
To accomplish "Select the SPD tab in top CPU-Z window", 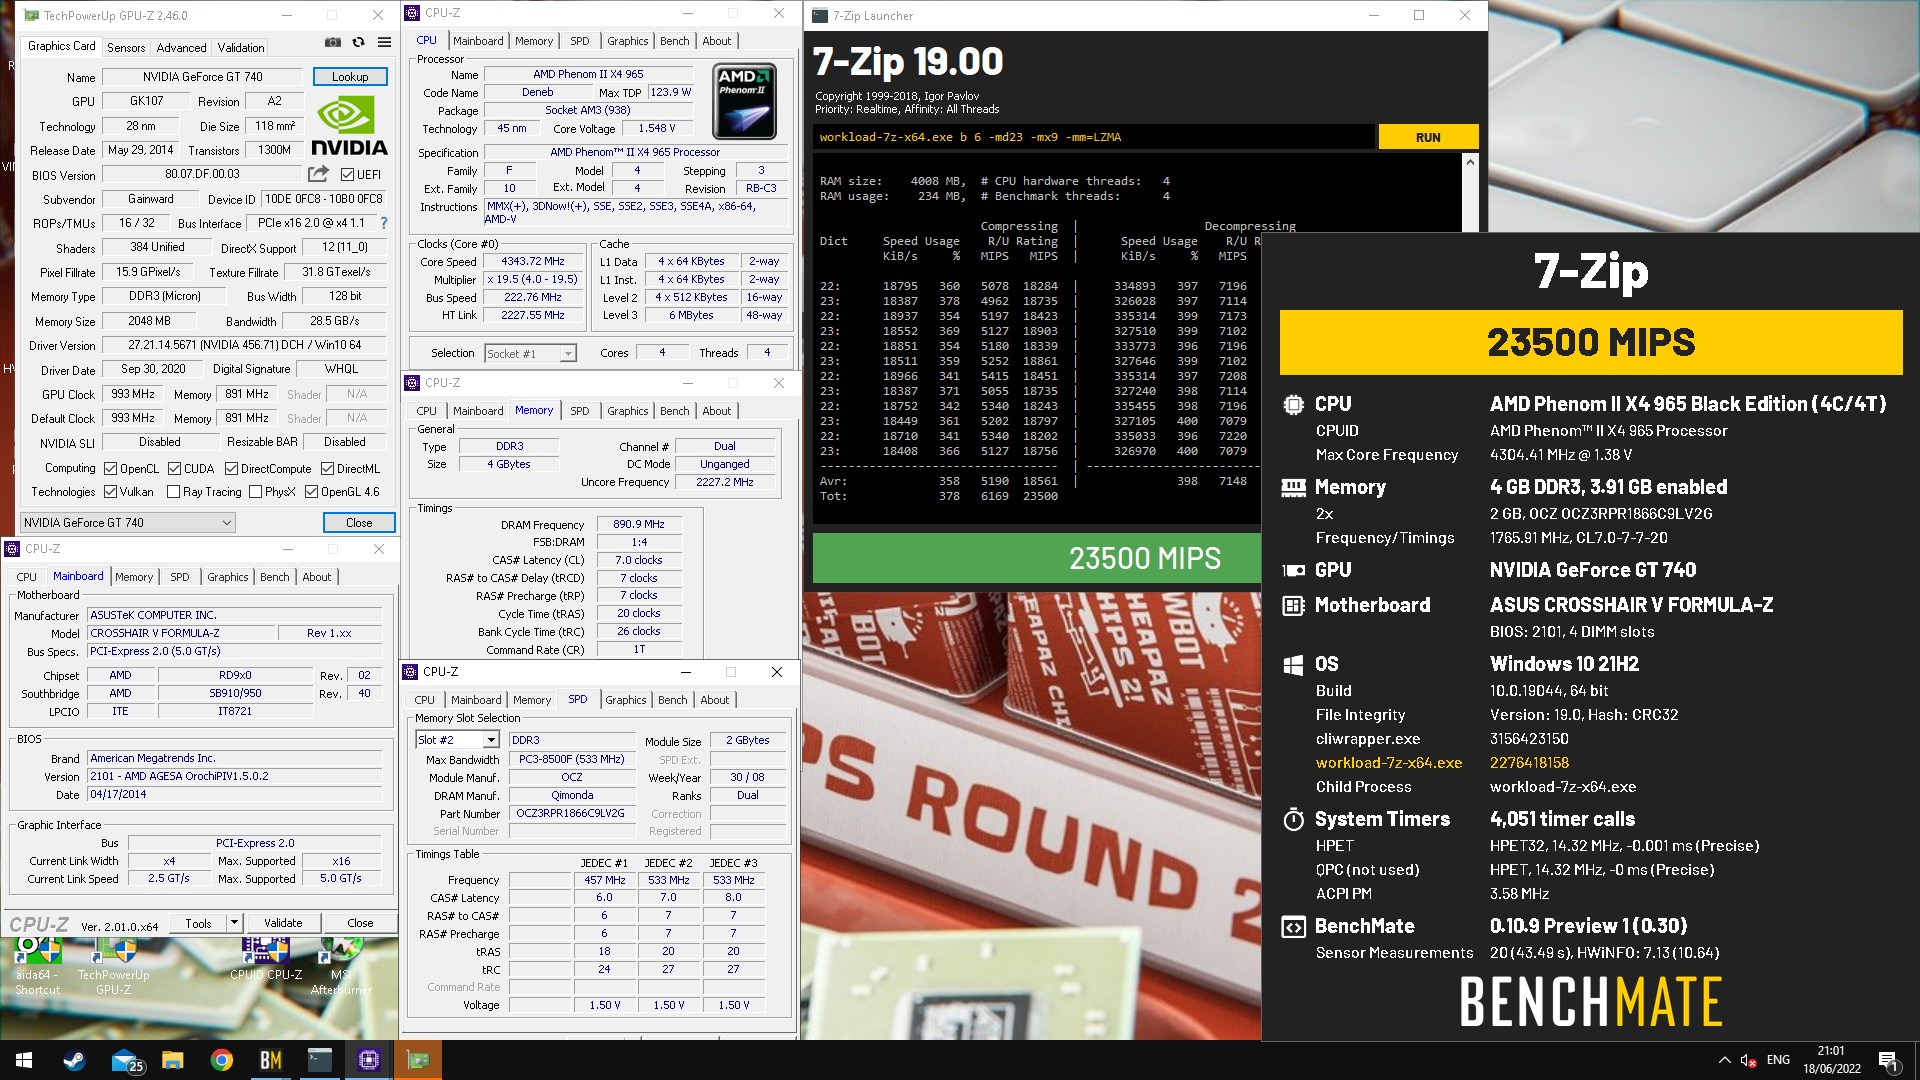I will coord(580,41).
